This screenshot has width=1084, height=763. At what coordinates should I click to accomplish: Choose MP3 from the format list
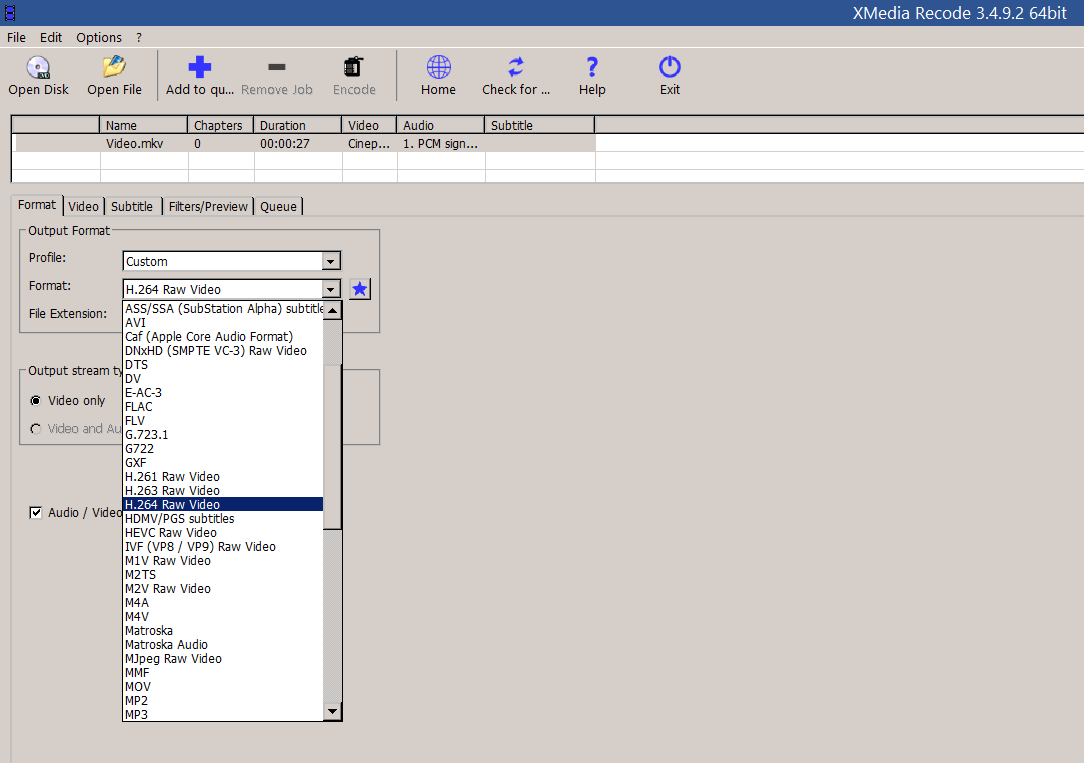coord(223,715)
